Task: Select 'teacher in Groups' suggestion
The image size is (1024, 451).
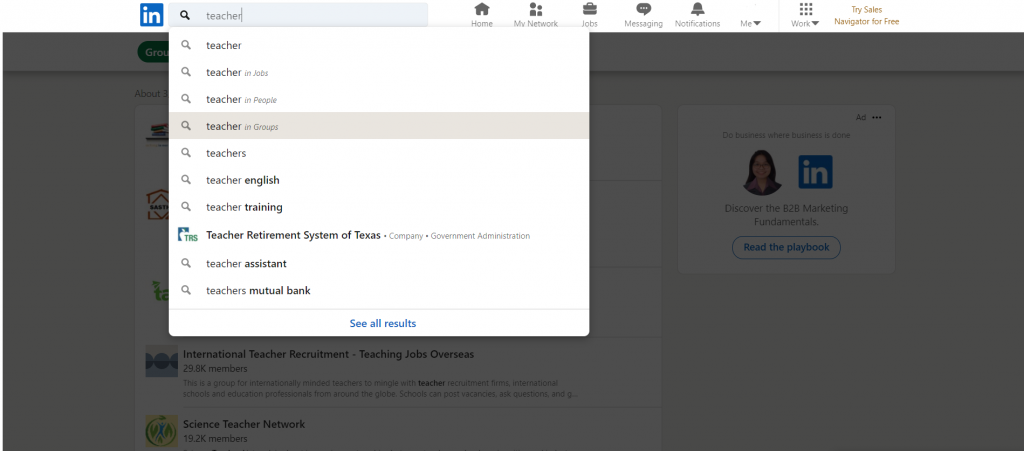Action: (x=379, y=126)
